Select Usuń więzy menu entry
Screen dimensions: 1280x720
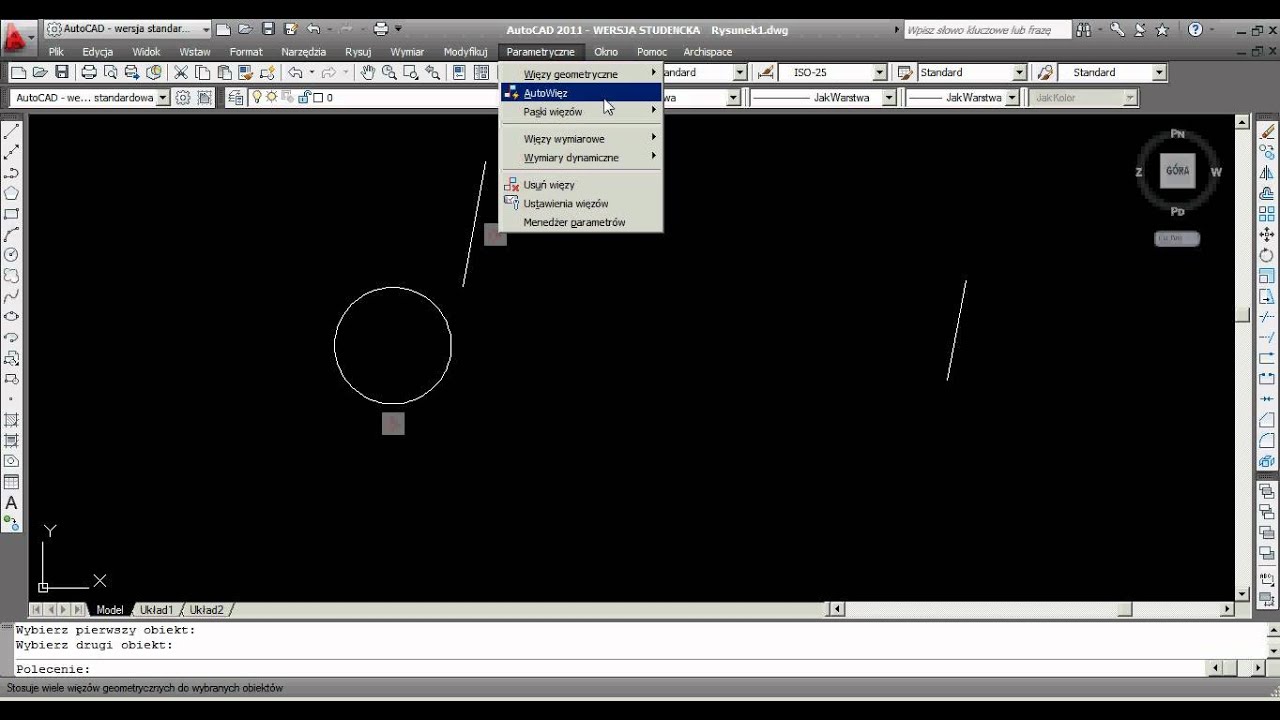click(582, 185)
